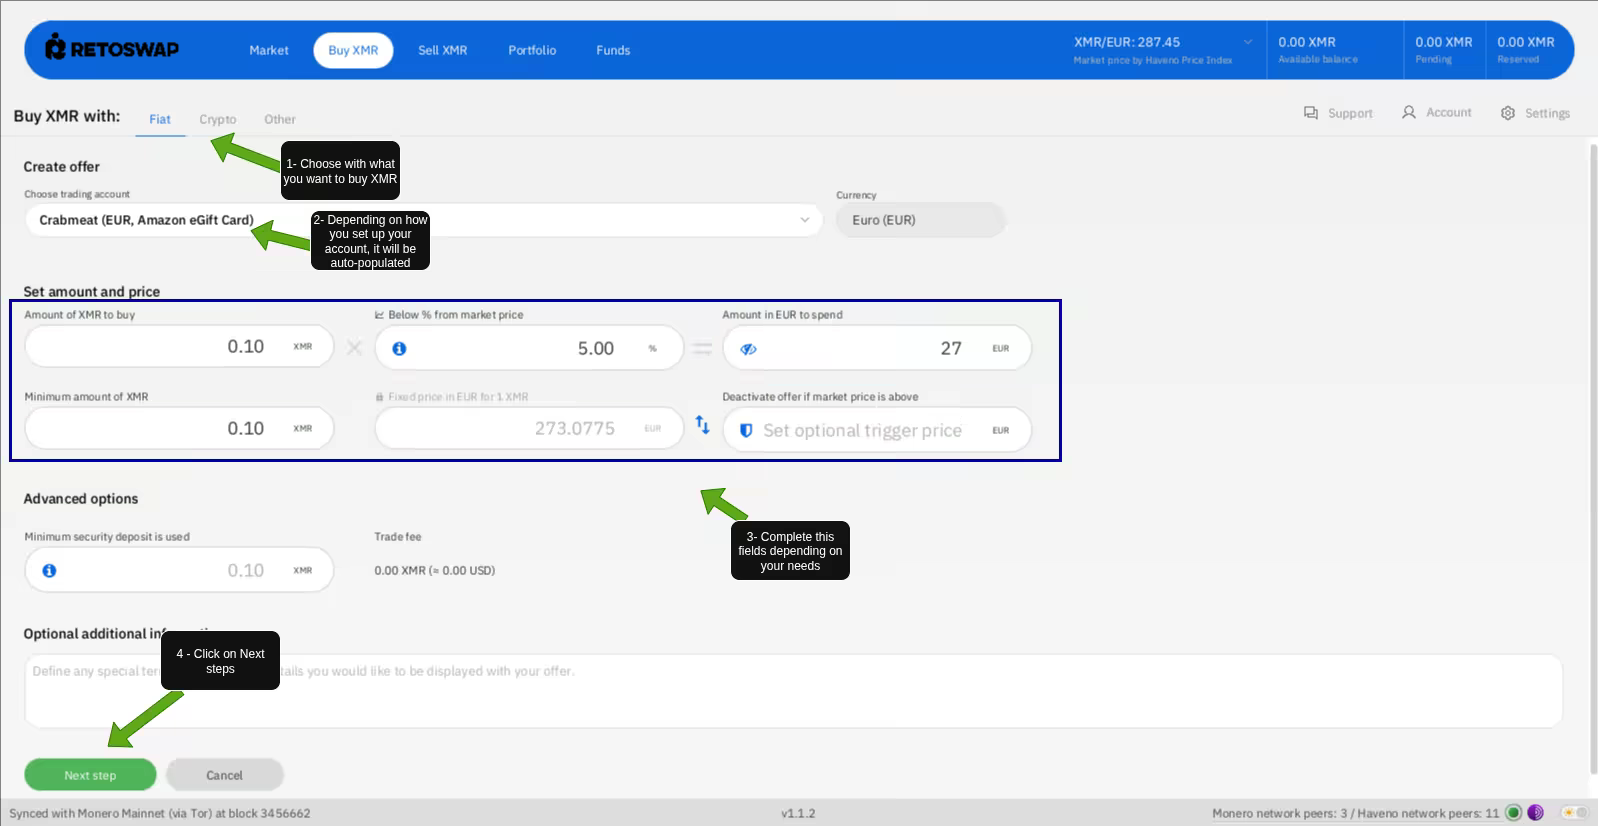The height and width of the screenshot is (826, 1598).
Task: Toggle the light/dark theme switch
Action: click(1574, 813)
